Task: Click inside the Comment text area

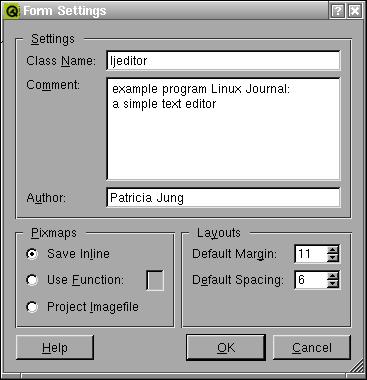Action: pos(223,129)
